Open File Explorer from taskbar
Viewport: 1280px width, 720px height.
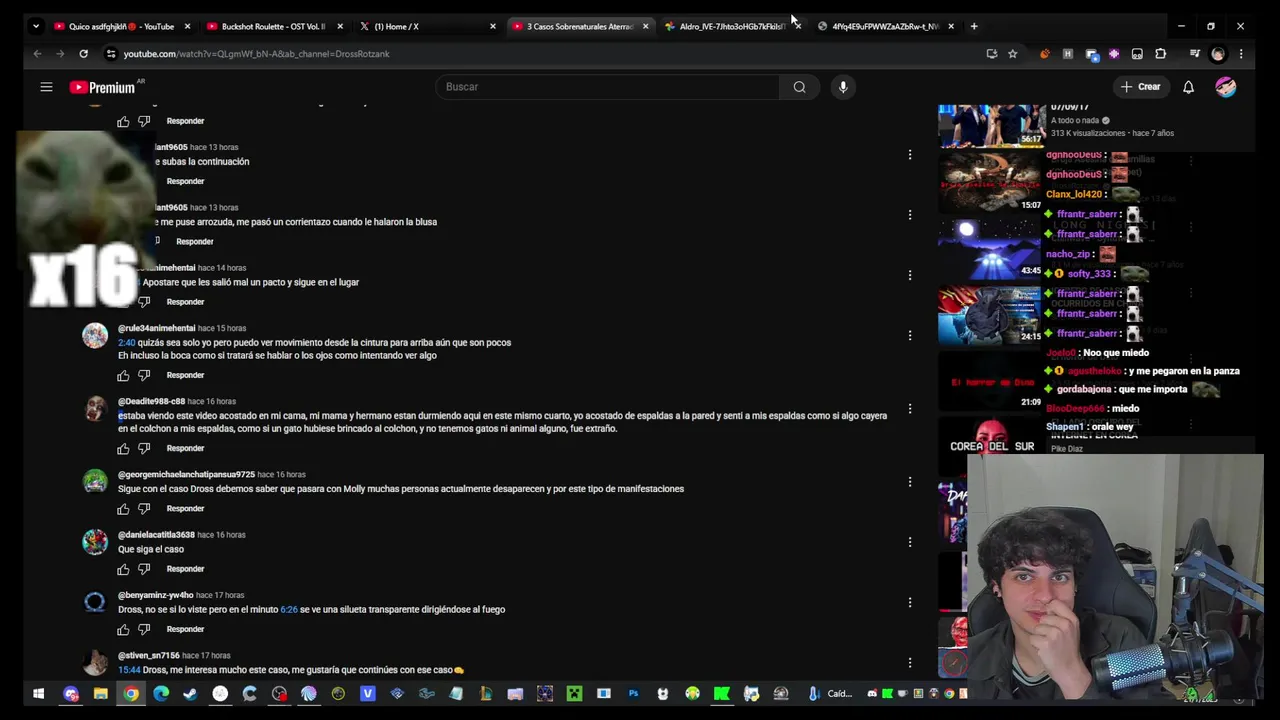tap(101, 693)
